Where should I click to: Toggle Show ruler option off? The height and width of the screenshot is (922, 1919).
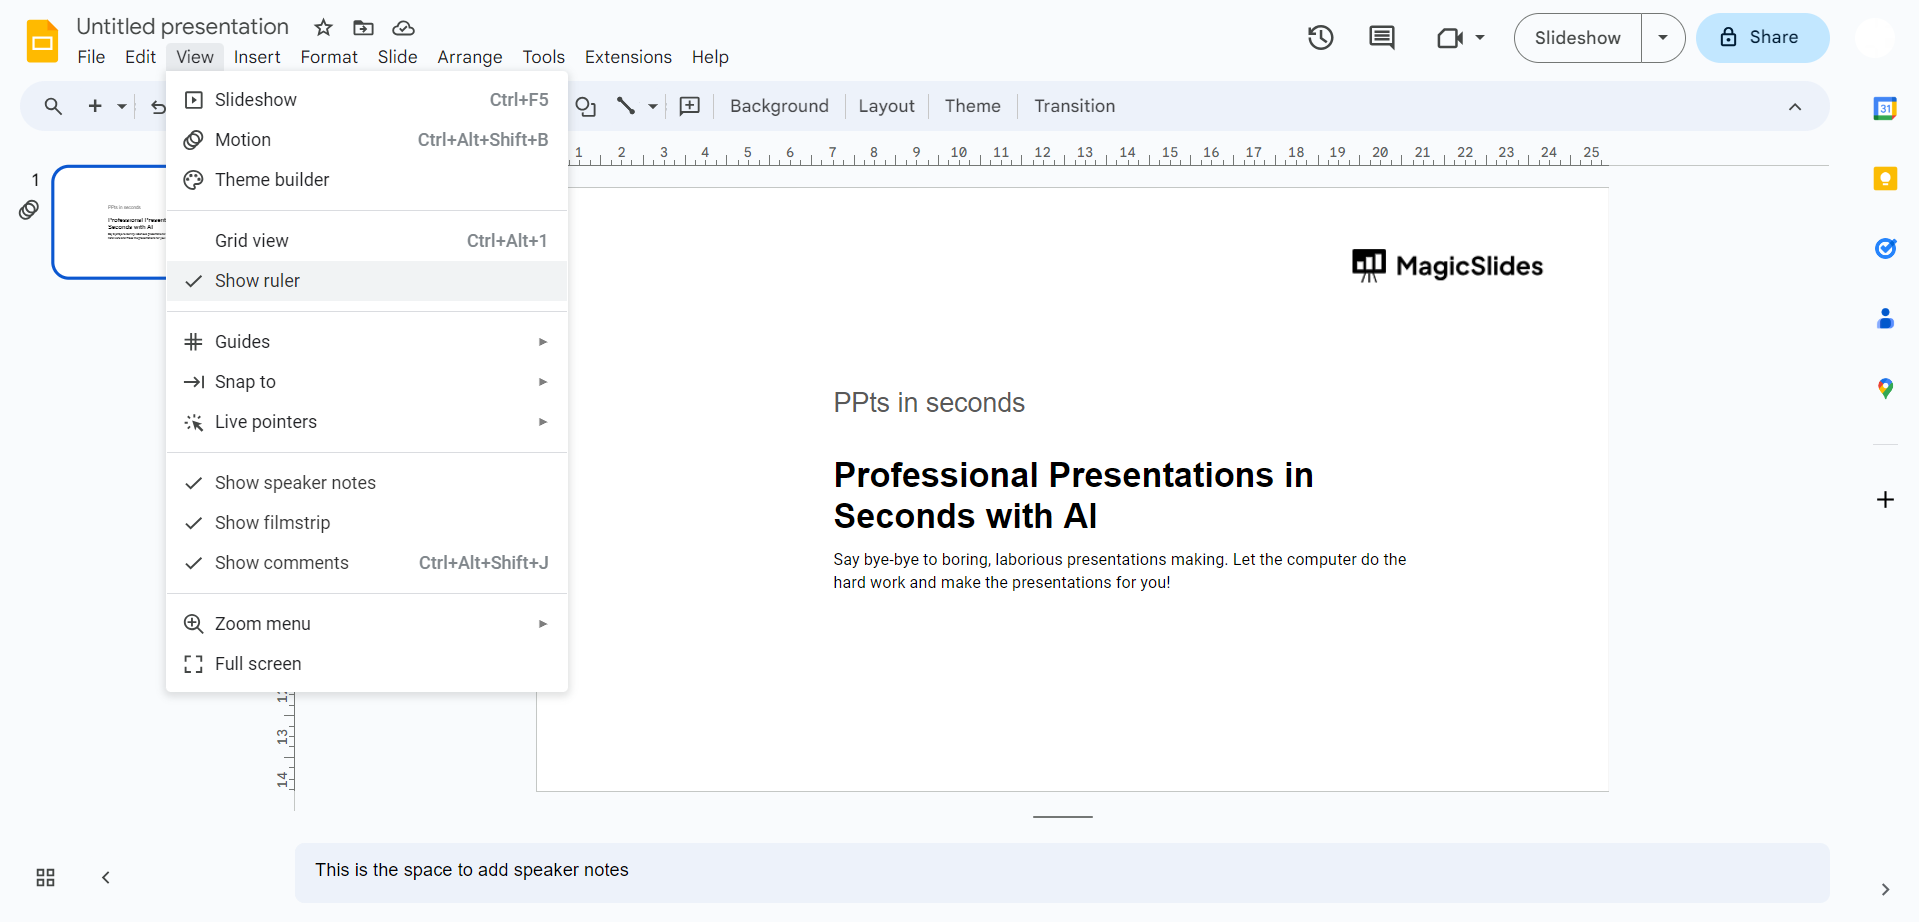point(257,281)
